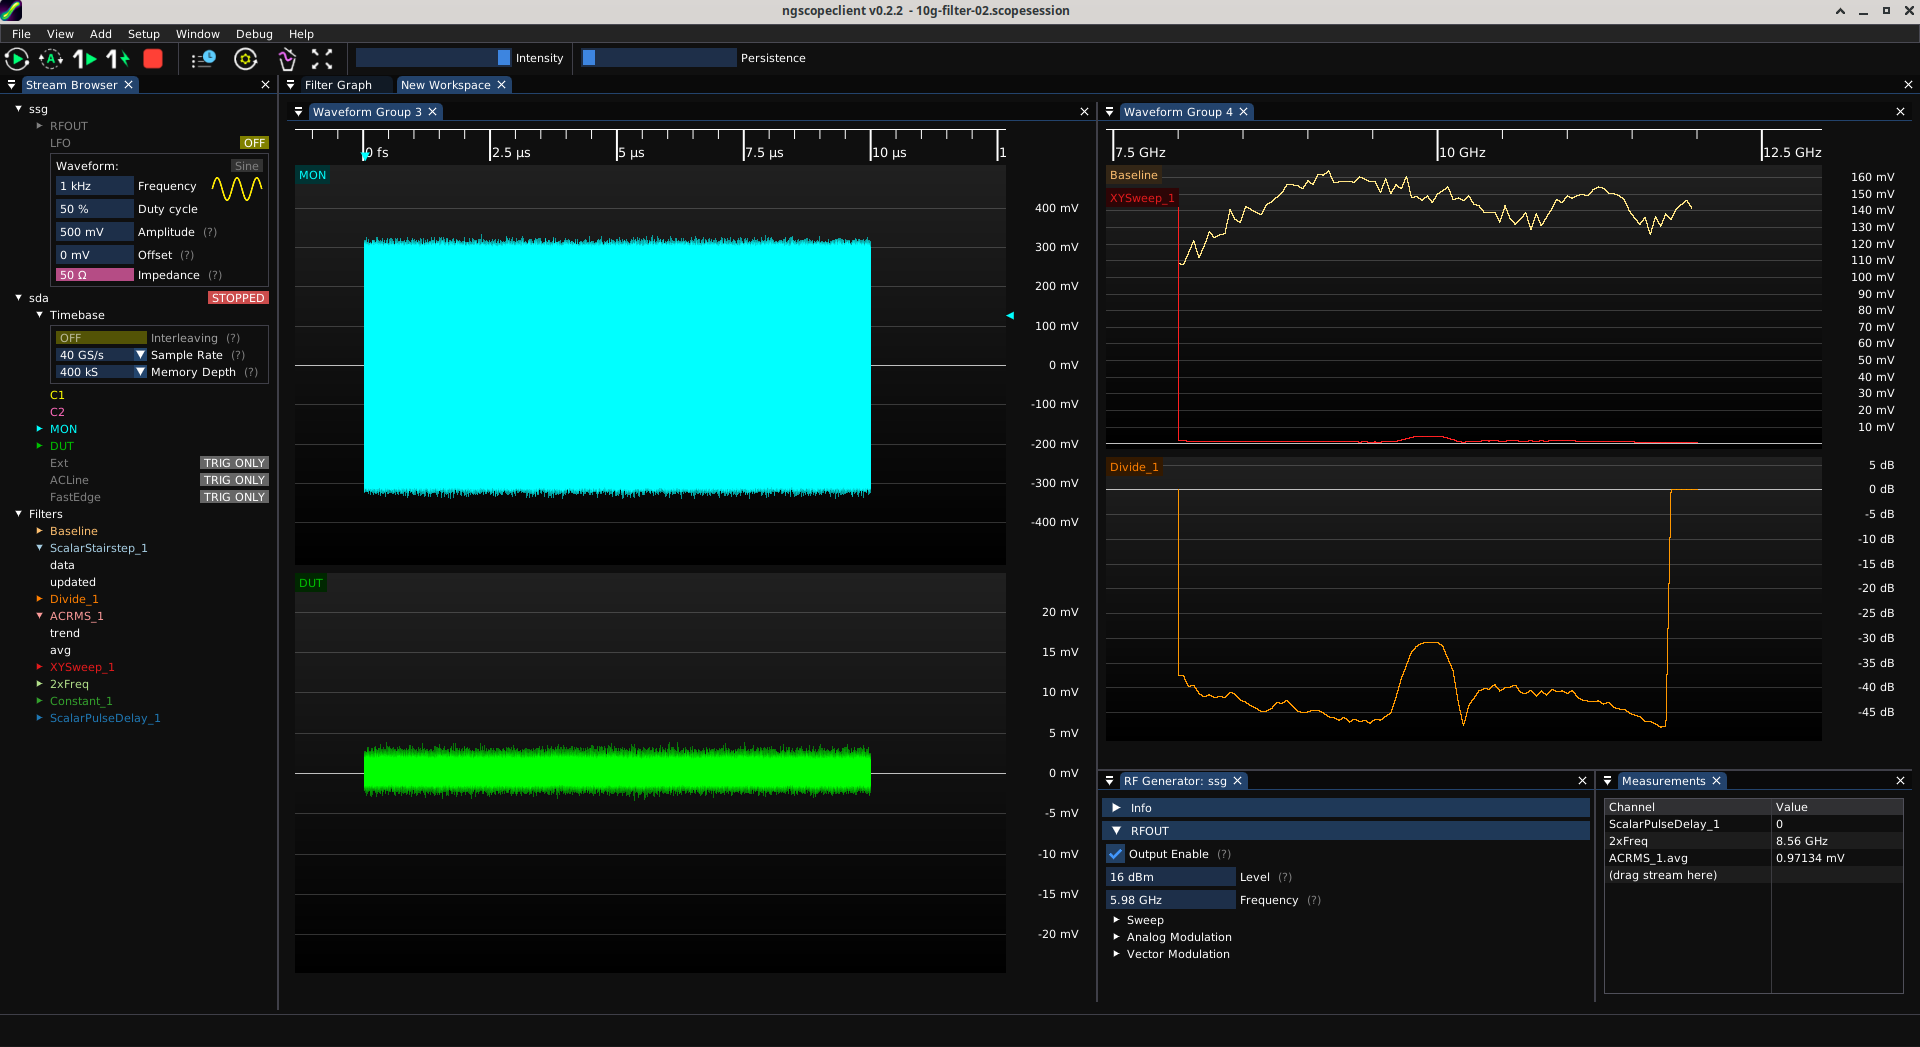Click the Baseline trace label
The image size is (1920, 1047).
click(x=1133, y=175)
